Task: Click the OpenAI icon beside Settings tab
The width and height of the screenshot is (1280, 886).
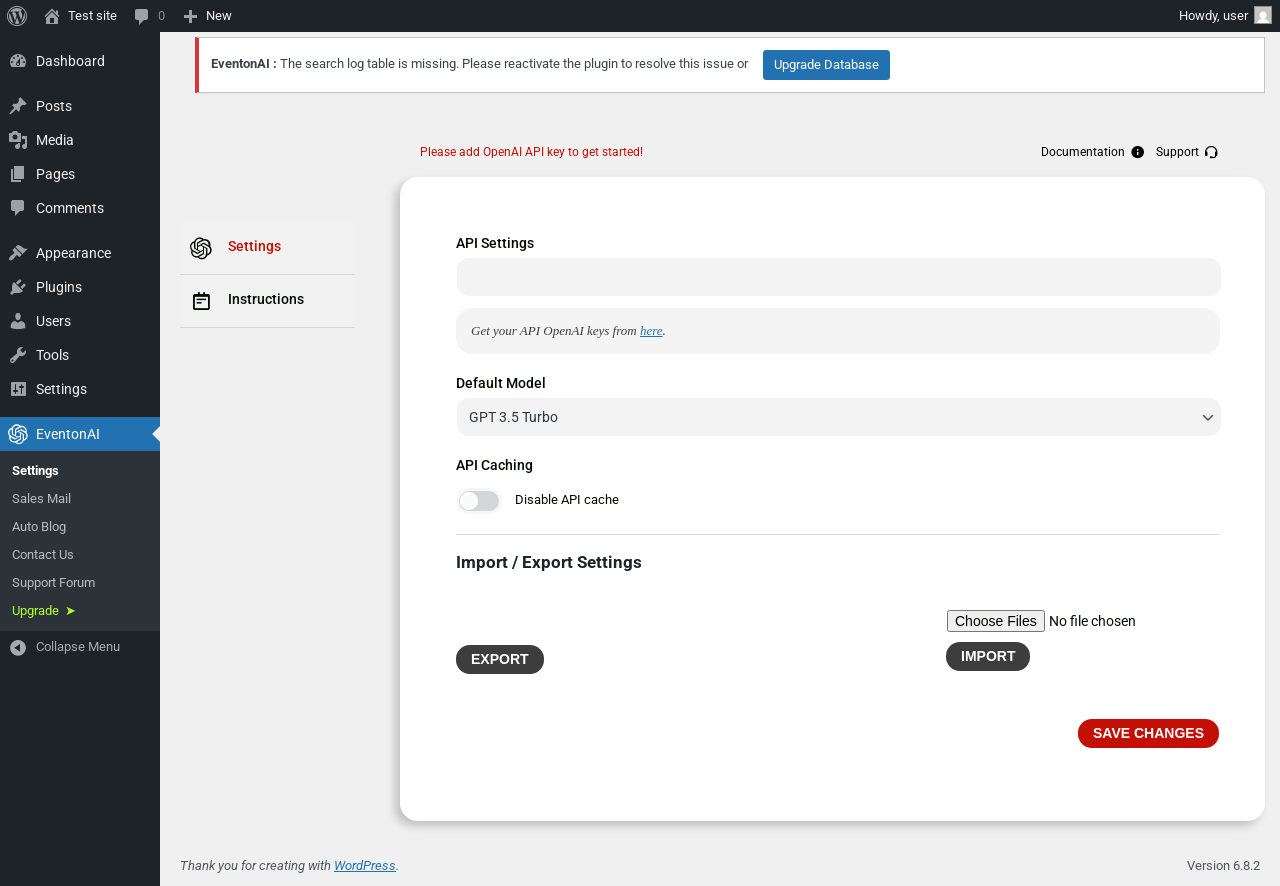Action: 201,248
